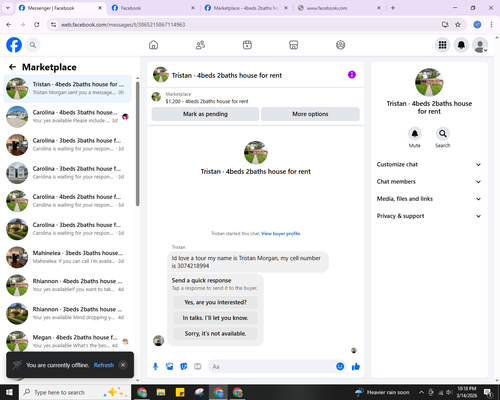Image resolution: width=500 pixels, height=400 pixels.
Task: Bookmark this page with the star icon
Action: (458, 25)
